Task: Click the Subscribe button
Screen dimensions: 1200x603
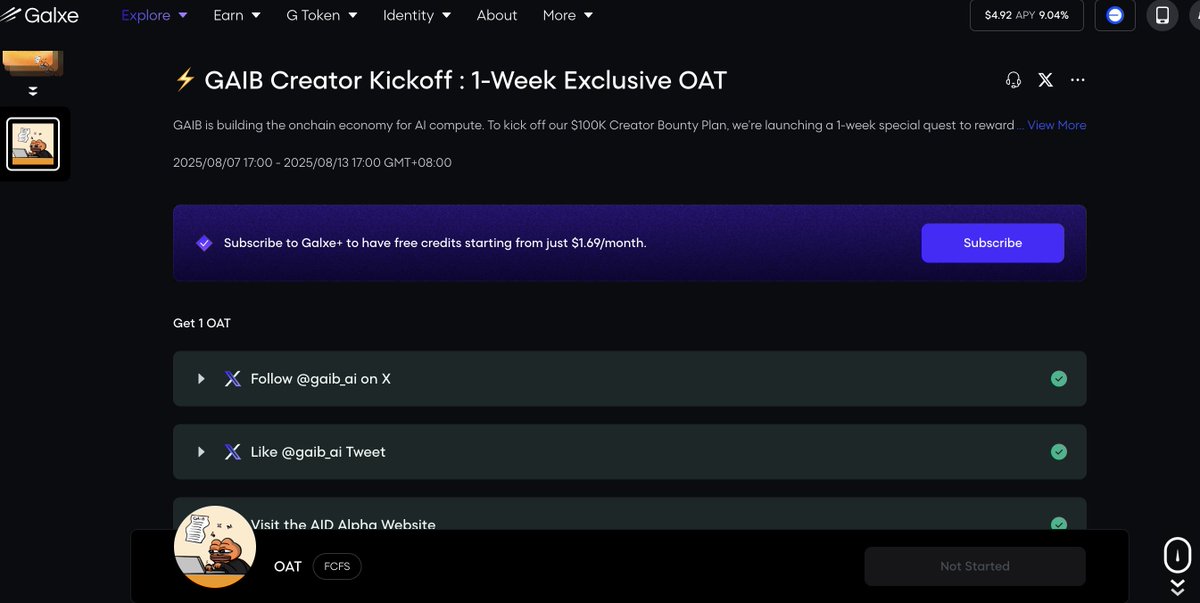Action: [x=992, y=243]
